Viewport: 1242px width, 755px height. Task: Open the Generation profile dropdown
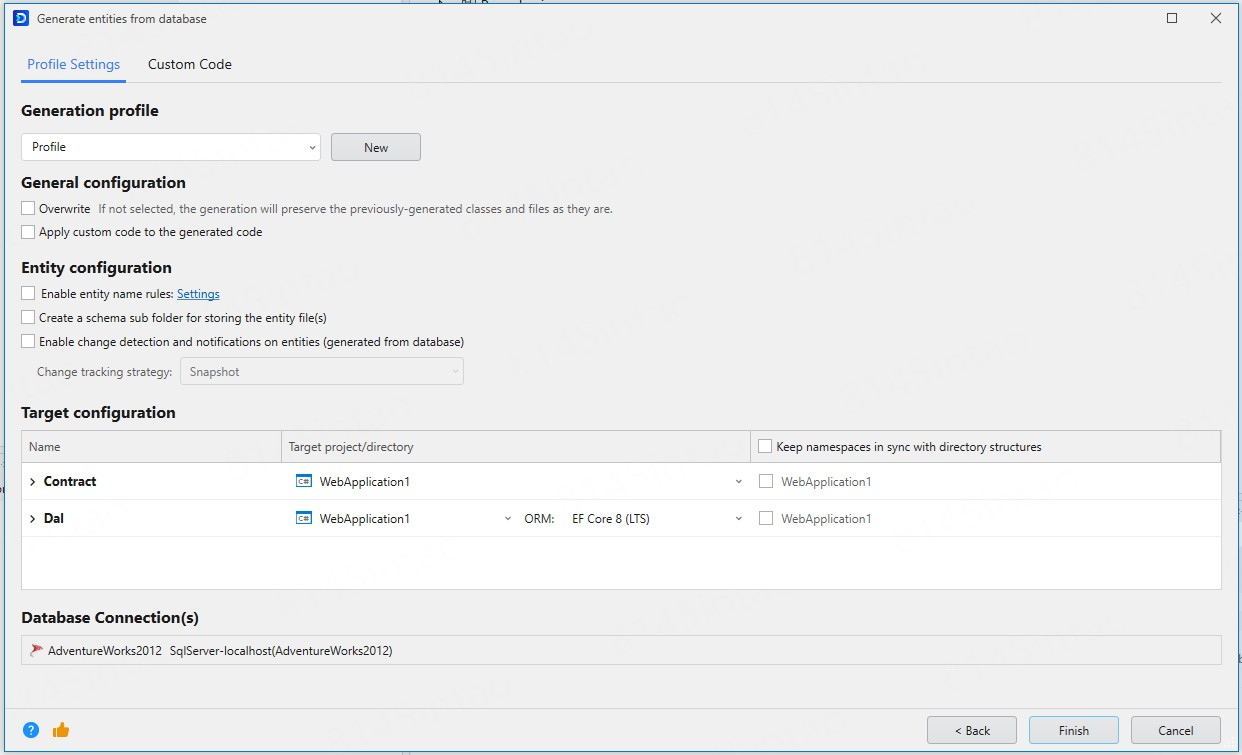coord(171,147)
